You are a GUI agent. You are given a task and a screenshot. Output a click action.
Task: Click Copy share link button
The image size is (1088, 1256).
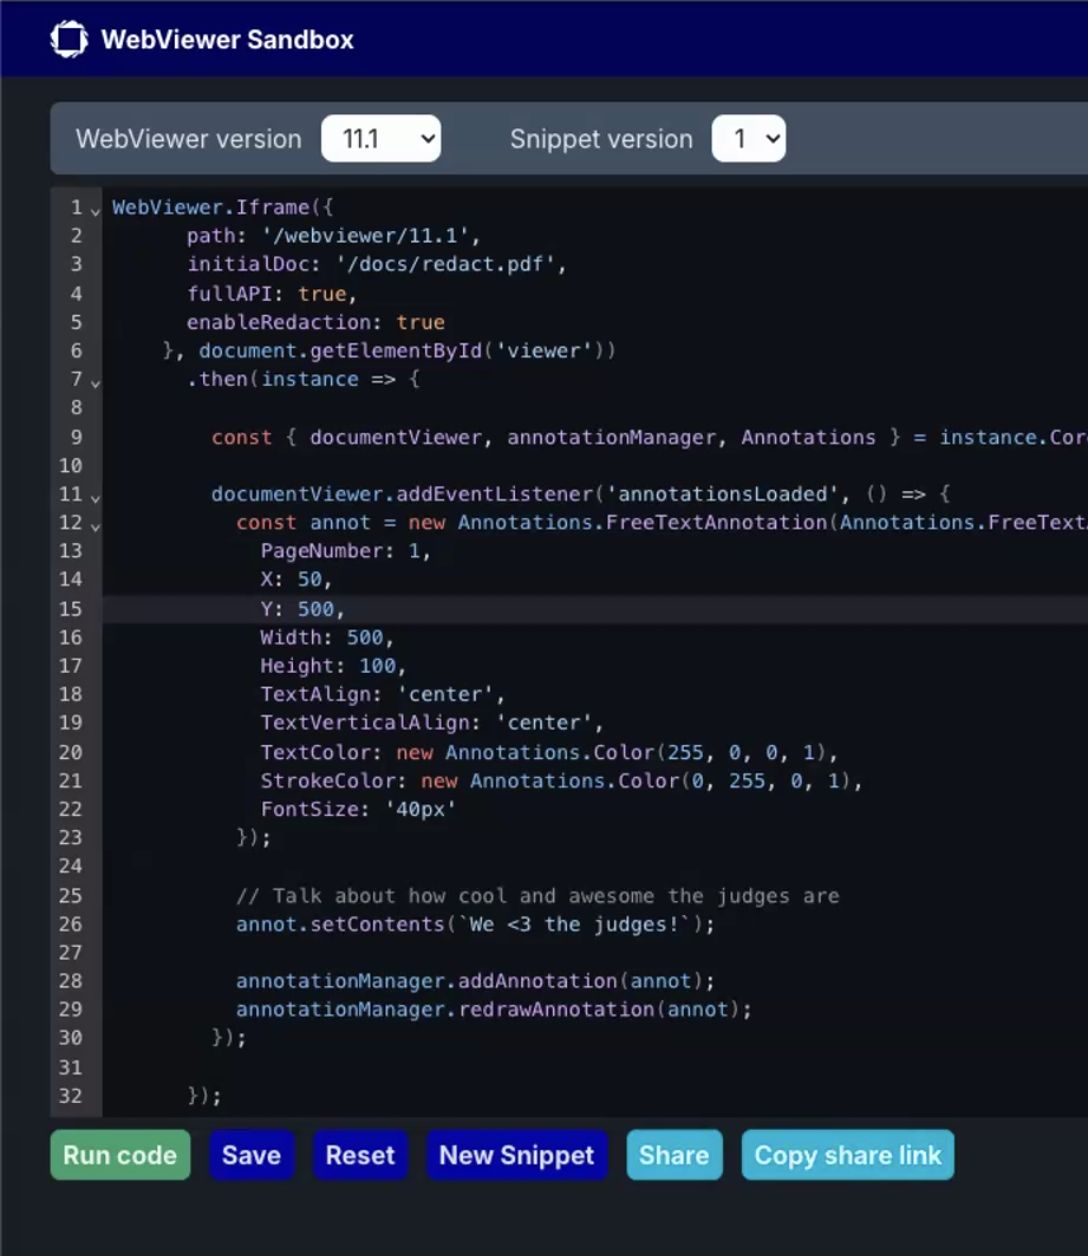(848, 1155)
